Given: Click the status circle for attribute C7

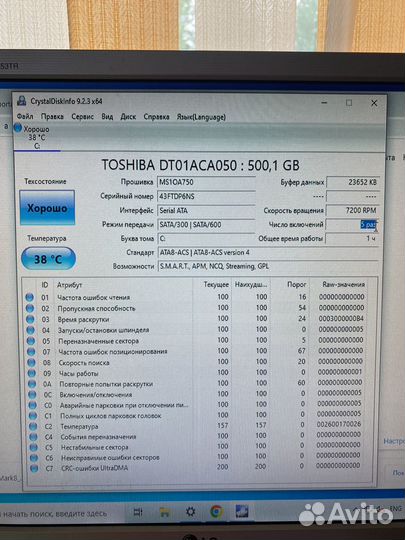Looking at the screenshot, I should coord(34,468).
